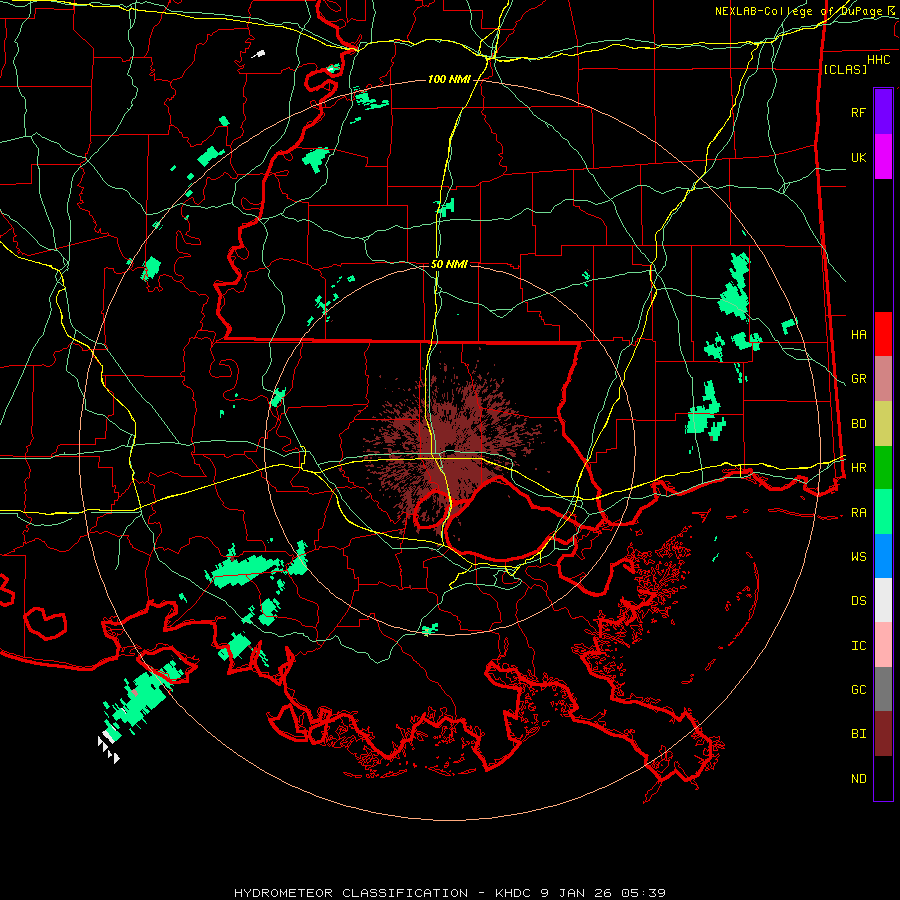This screenshot has height=900, width=900.
Task: Select the 'BD' legend label text
Action: (x=858, y=424)
